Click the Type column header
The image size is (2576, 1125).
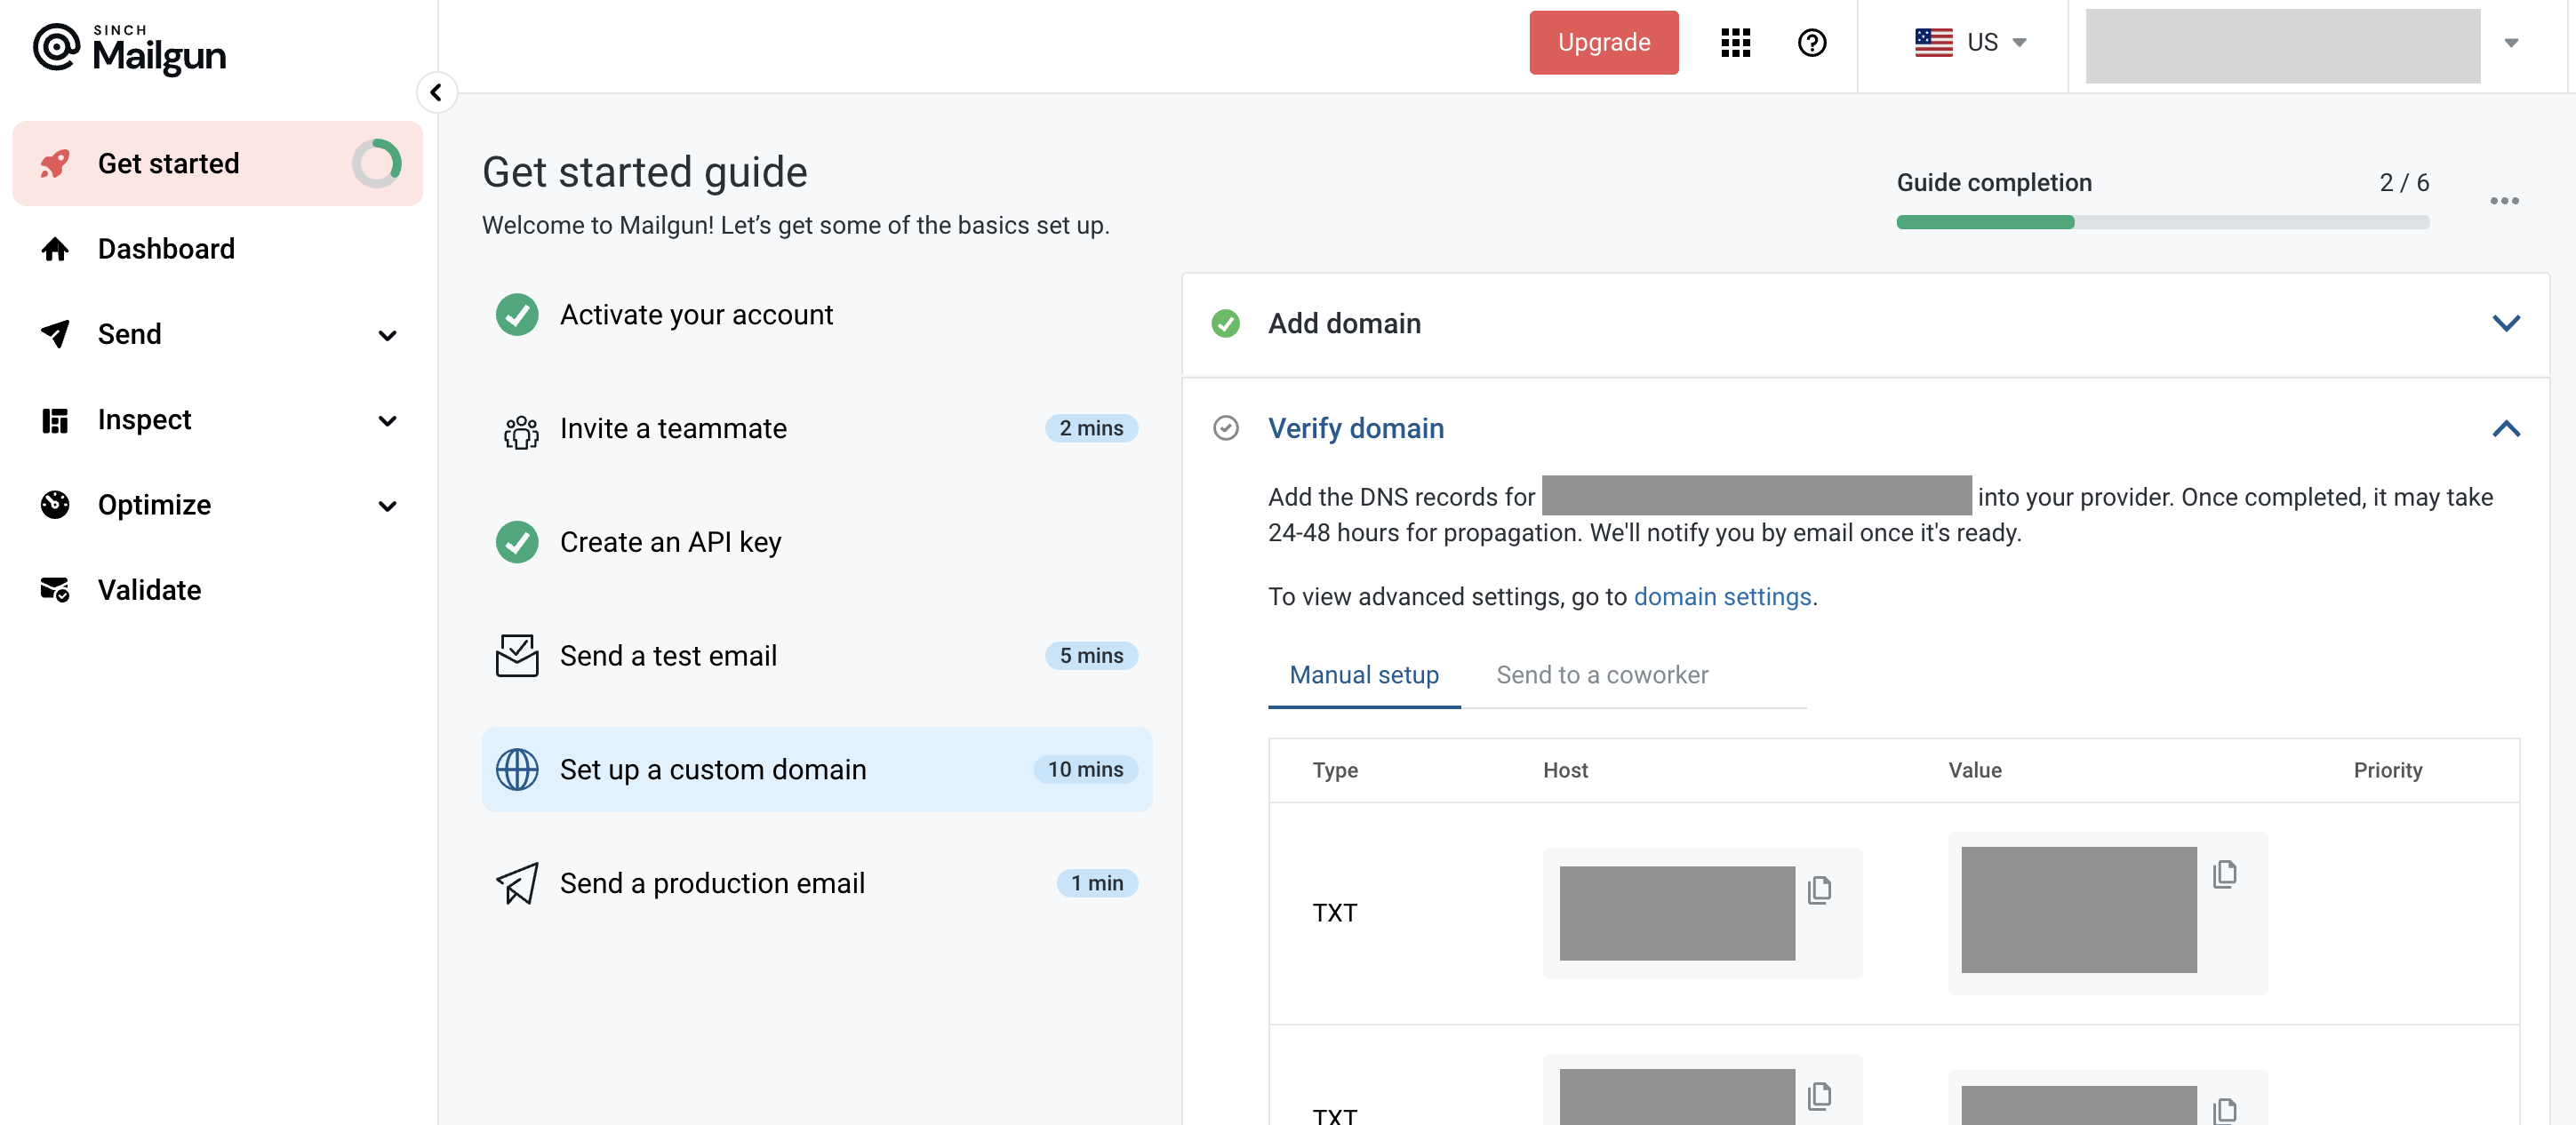[x=1334, y=770]
